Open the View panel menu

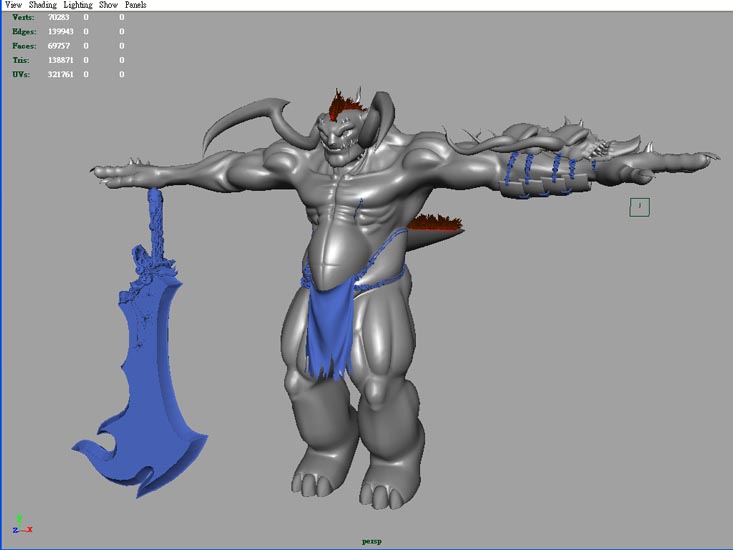[14, 5]
